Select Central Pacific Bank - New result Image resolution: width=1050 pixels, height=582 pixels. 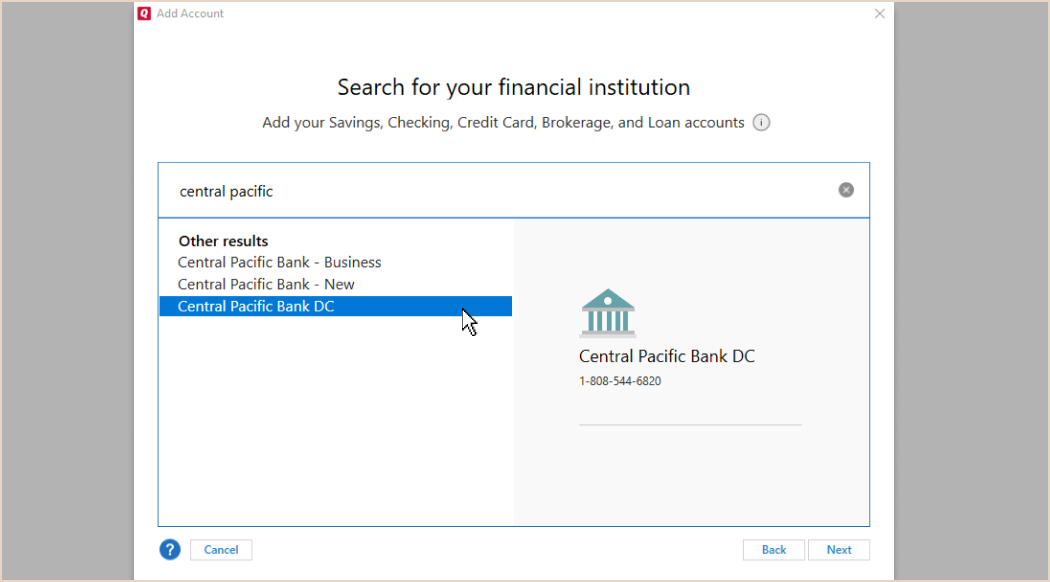[x=266, y=284]
